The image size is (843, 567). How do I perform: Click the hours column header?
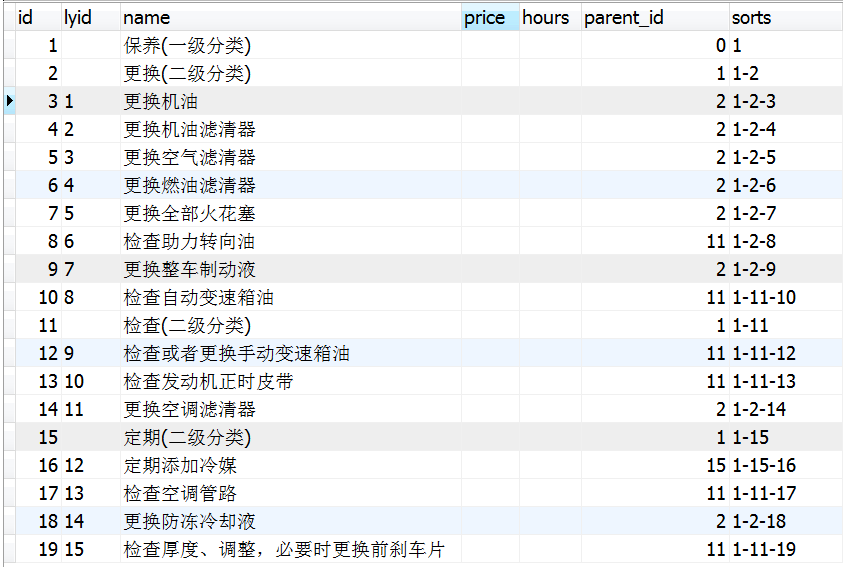pyautogui.click(x=550, y=18)
